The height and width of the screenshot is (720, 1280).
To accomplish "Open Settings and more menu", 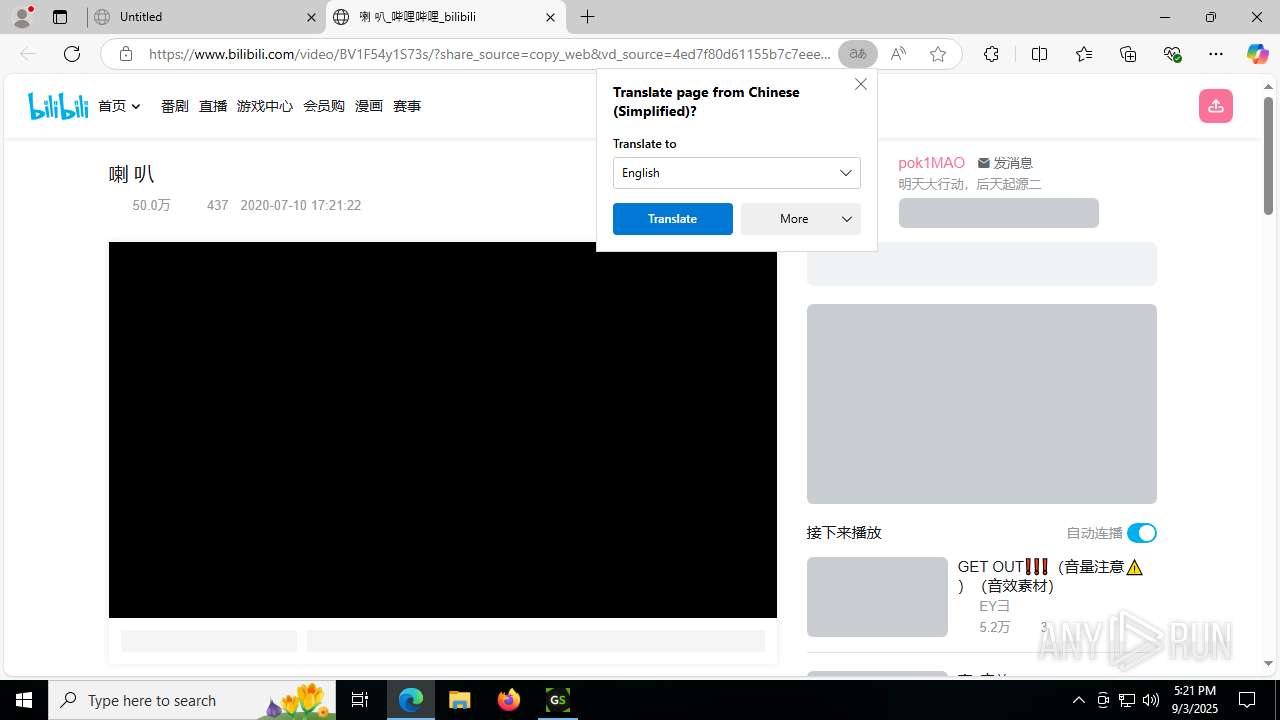I will (1216, 54).
